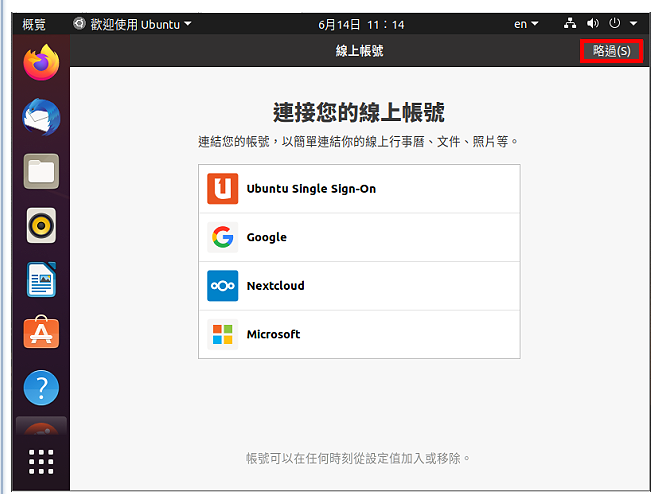
Task: Open the en input language dropdown
Action: click(526, 24)
